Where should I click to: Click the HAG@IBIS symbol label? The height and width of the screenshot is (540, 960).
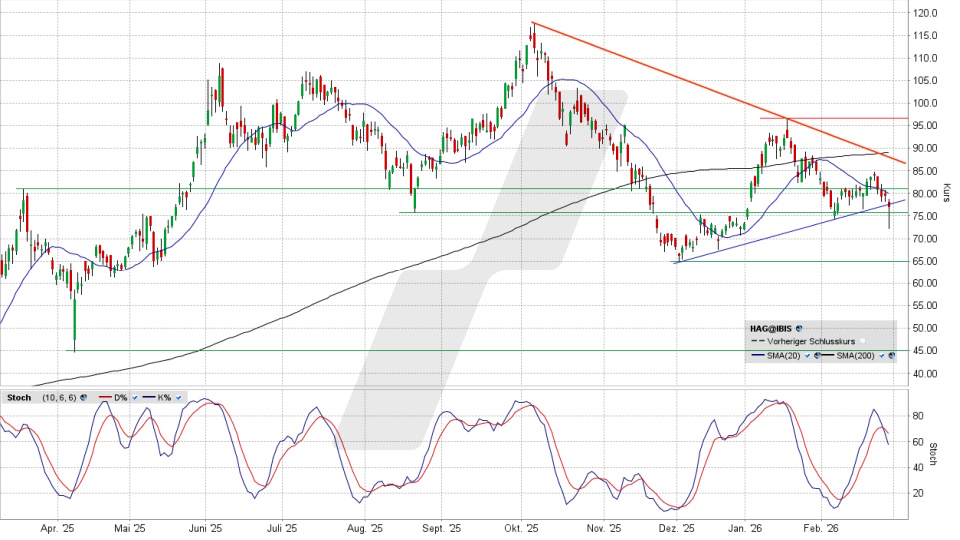pyautogui.click(x=771, y=328)
